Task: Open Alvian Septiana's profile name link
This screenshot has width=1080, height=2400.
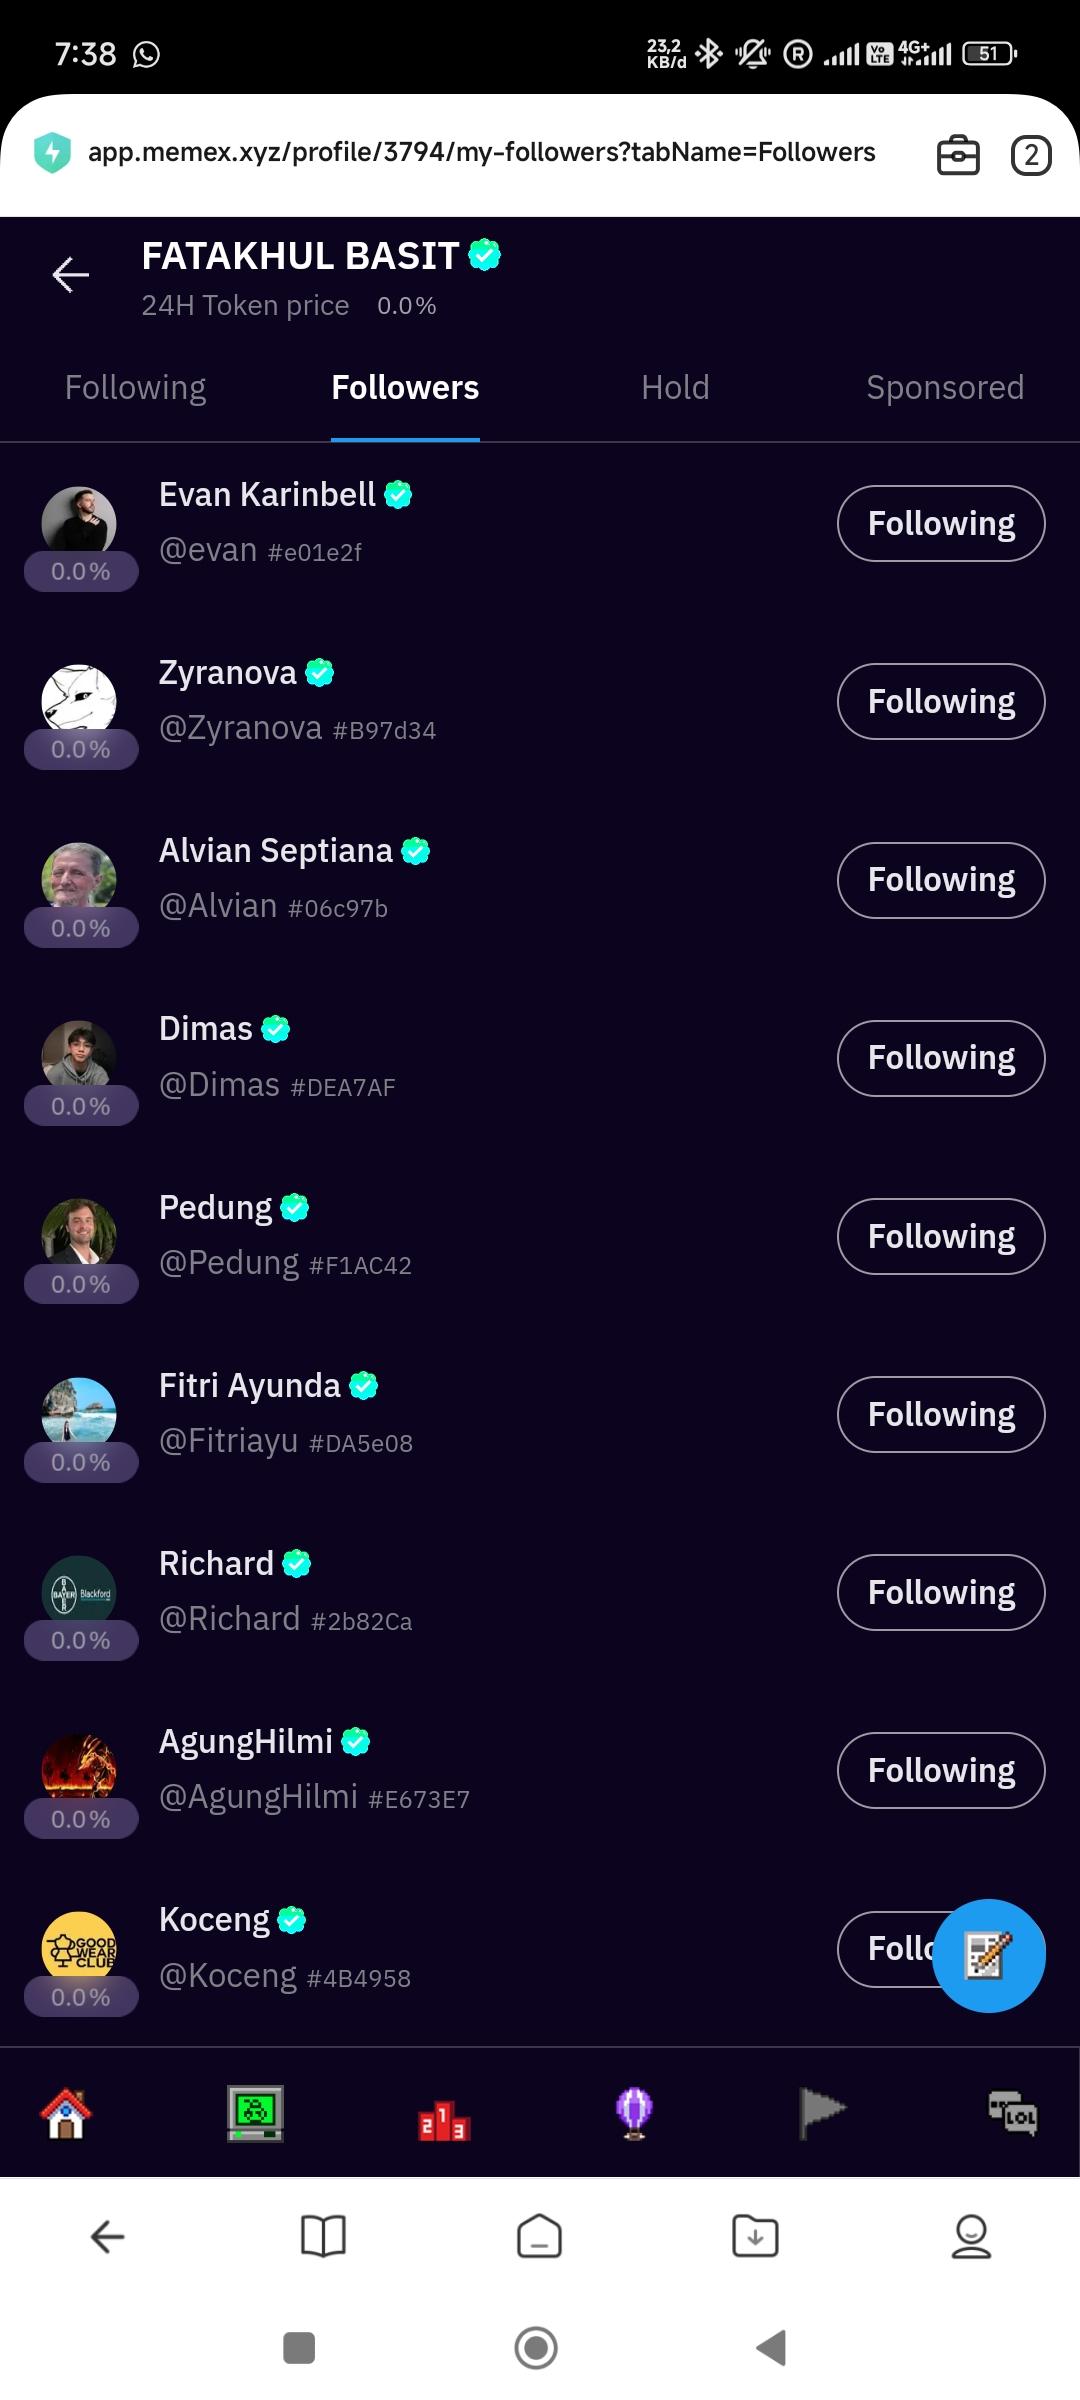Action: (x=276, y=851)
